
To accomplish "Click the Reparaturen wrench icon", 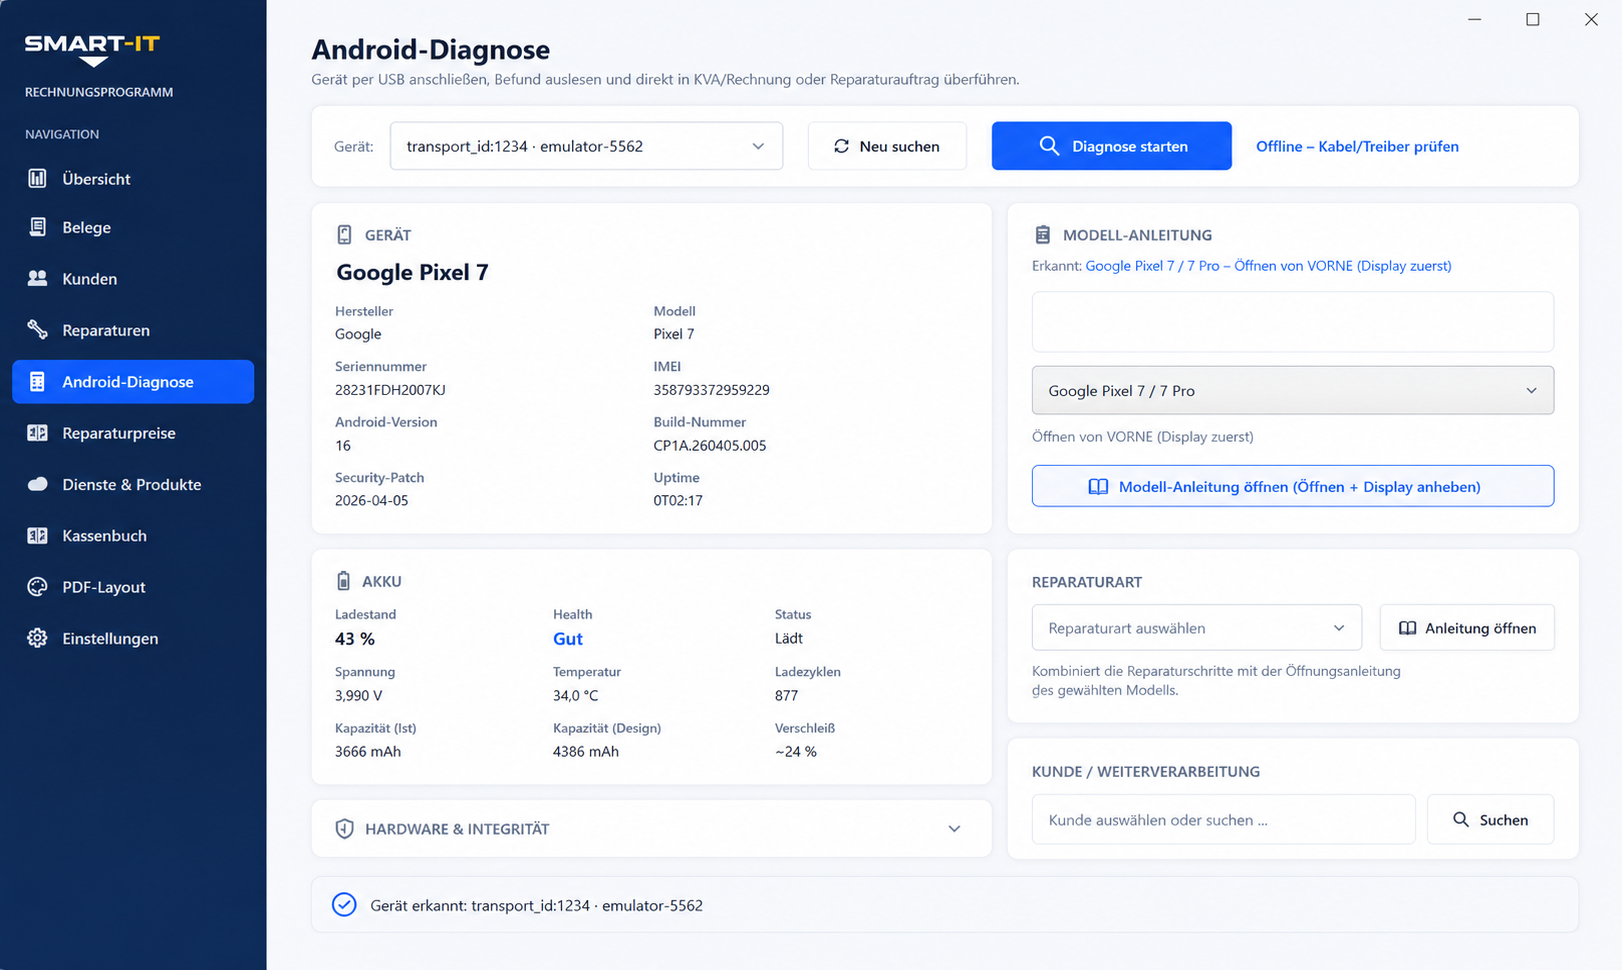I will point(37,329).
